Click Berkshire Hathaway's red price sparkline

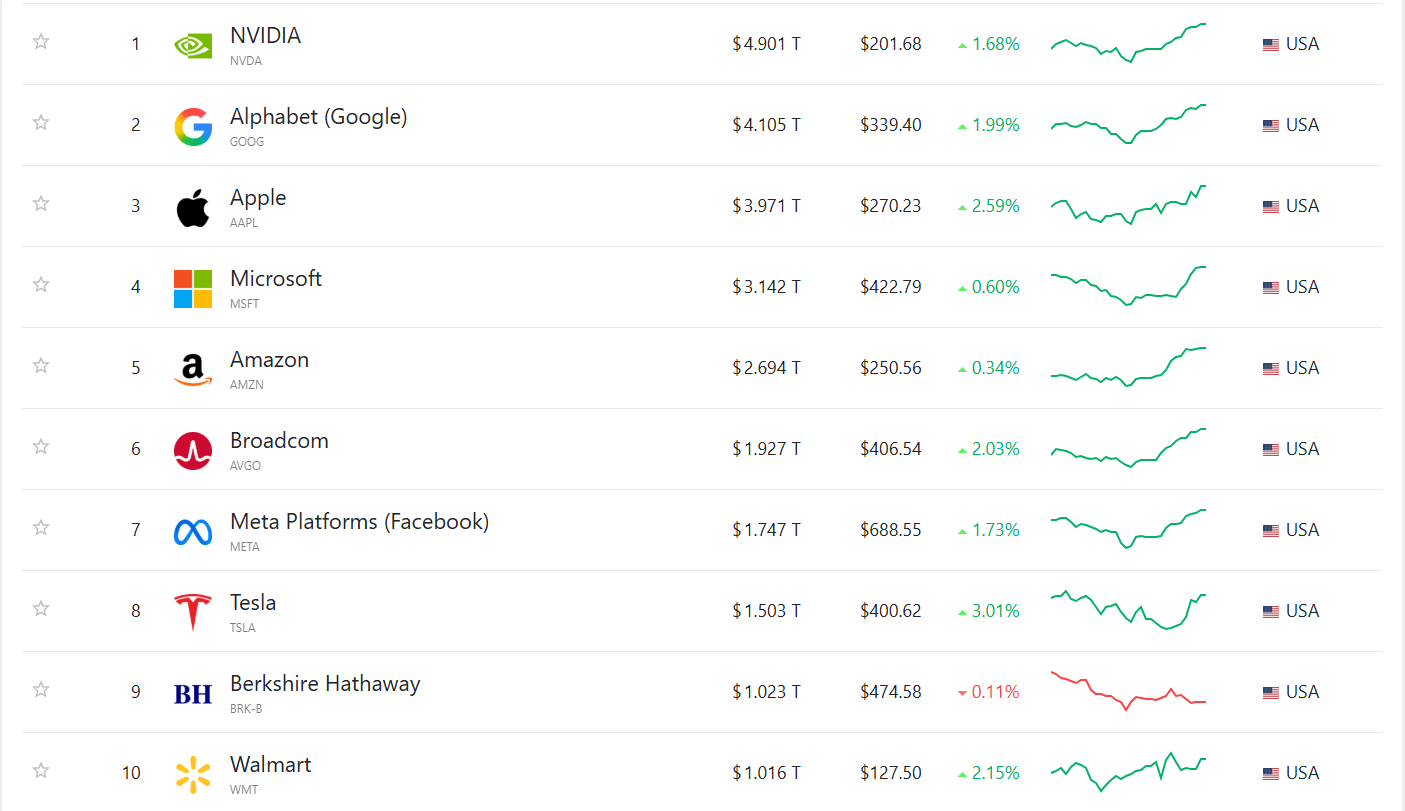coord(1128,690)
